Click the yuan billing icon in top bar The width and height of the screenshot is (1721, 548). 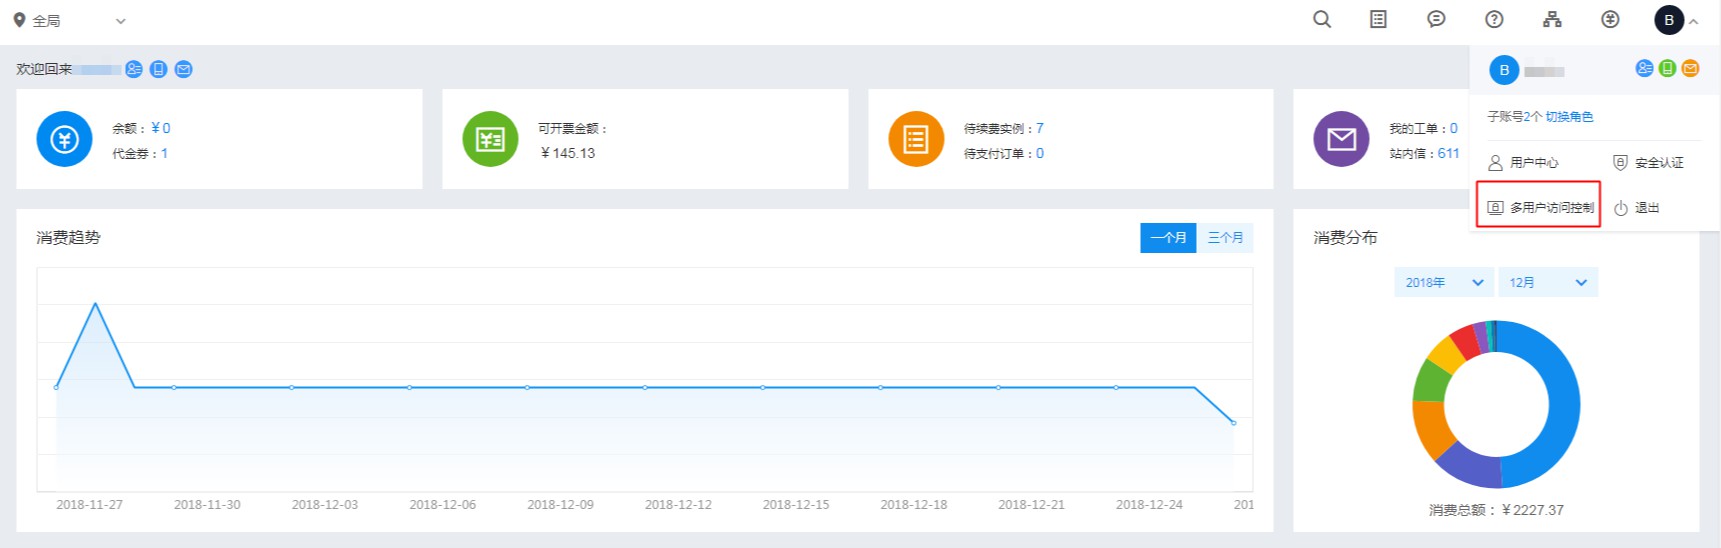(x=1610, y=20)
